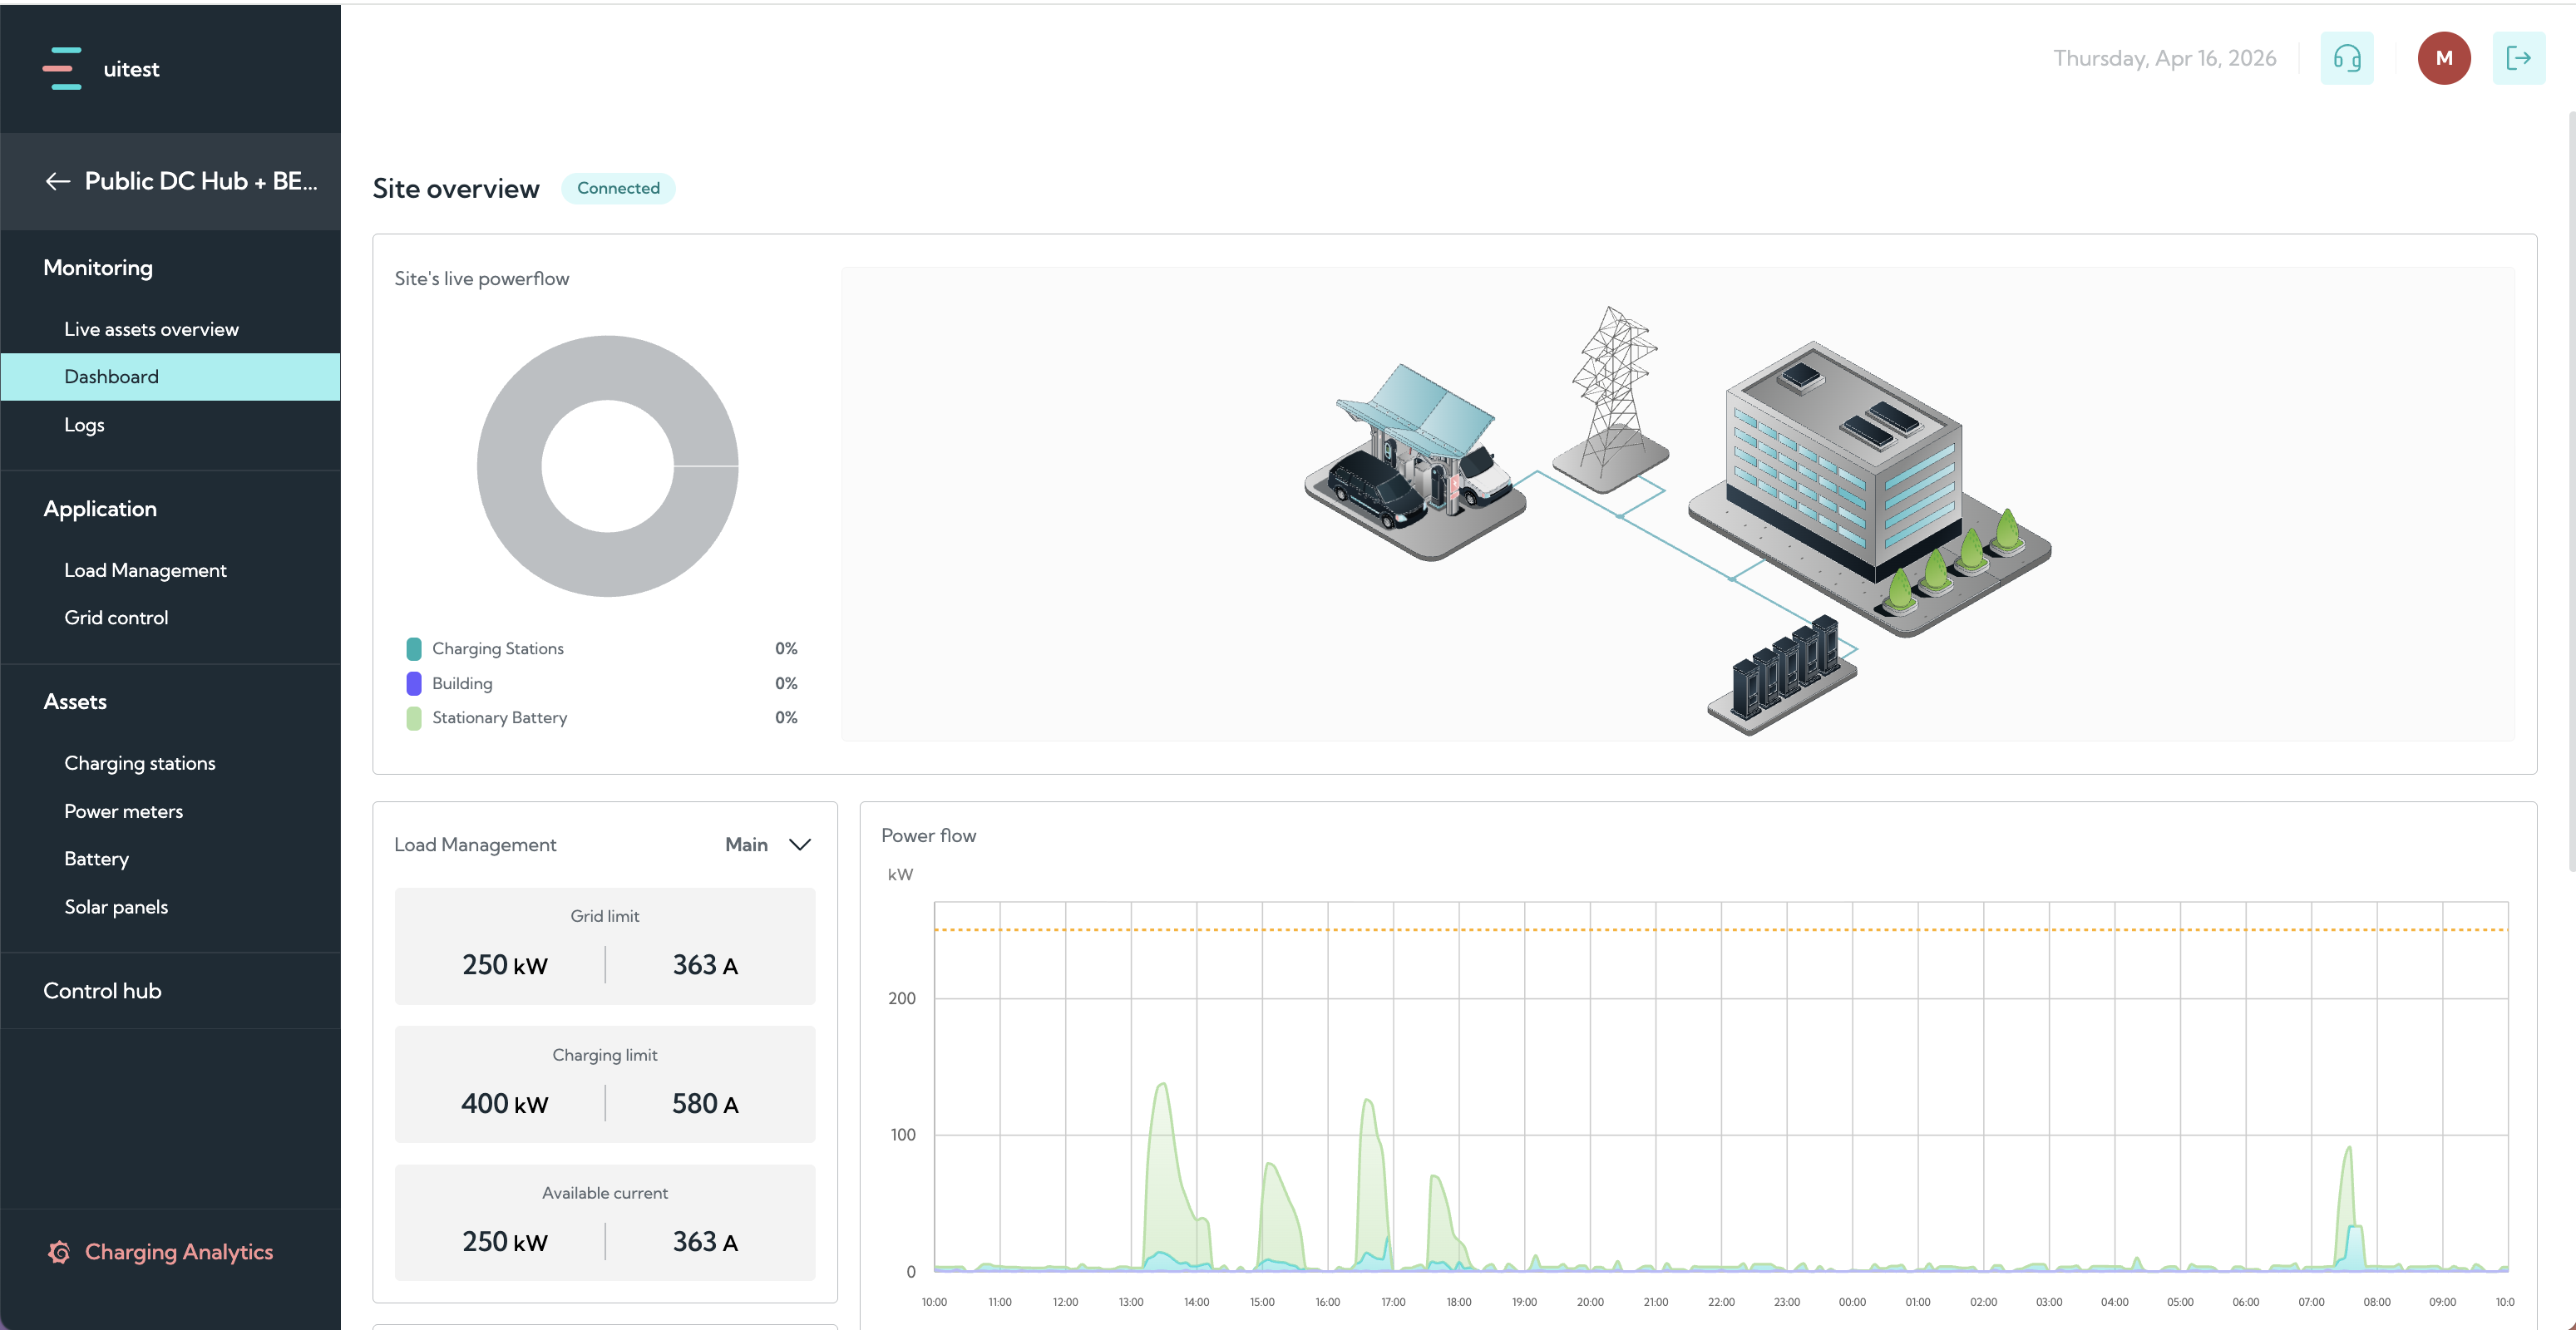This screenshot has height=1330, width=2576.
Task: Click the orange dotted grid limit line
Action: pyautogui.click(x=1720, y=929)
